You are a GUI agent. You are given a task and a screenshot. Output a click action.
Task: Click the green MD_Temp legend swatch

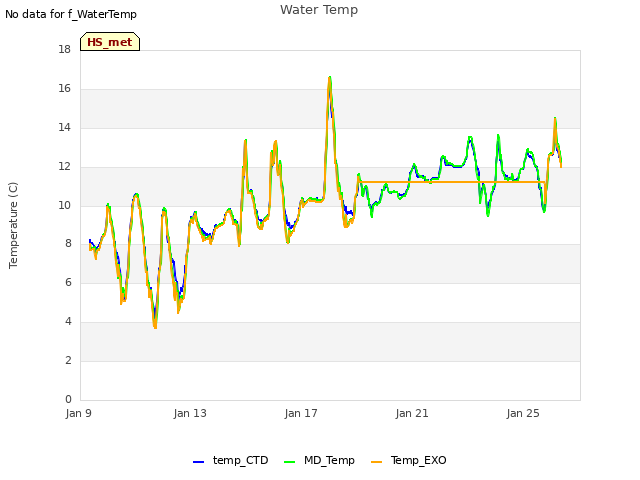tap(289, 462)
